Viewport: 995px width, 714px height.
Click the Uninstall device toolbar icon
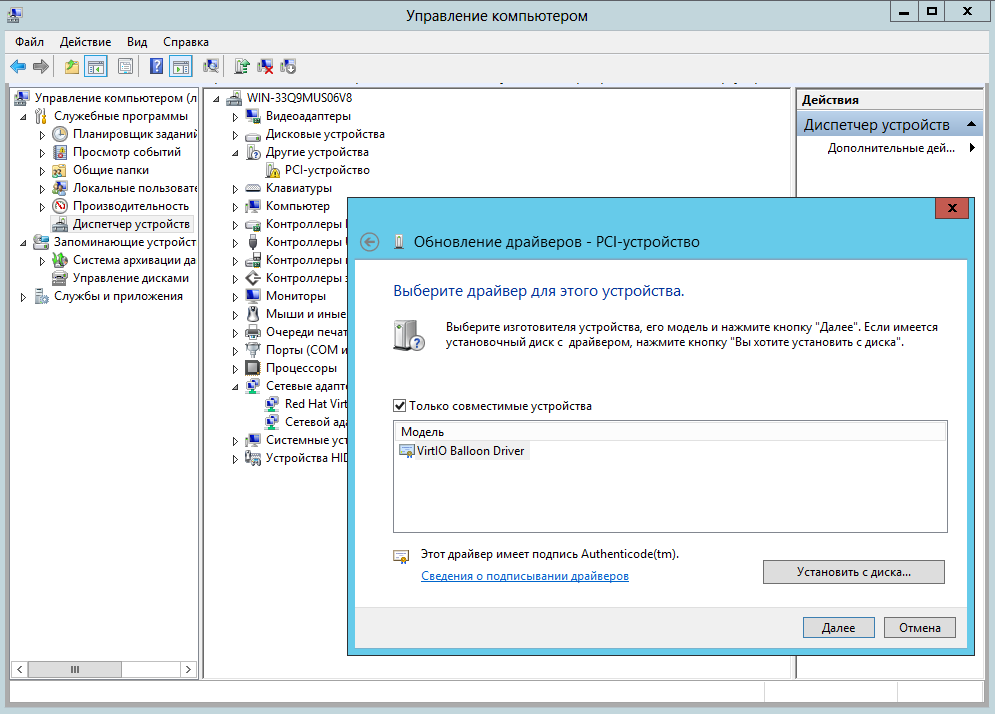click(265, 67)
